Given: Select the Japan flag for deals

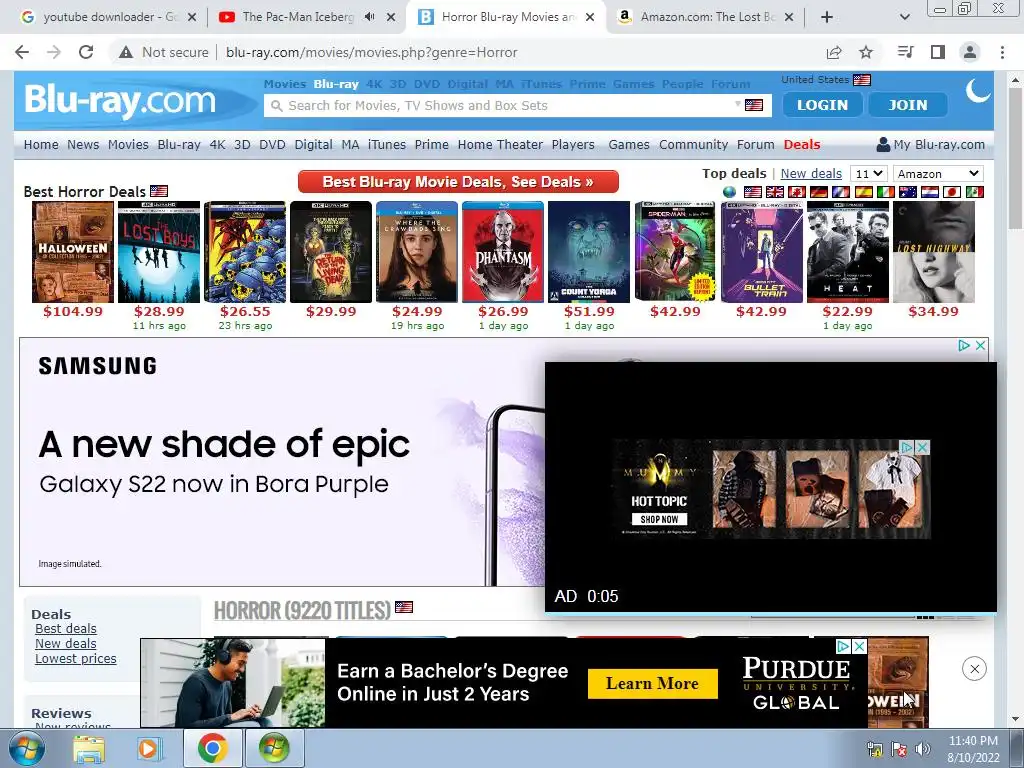Looking at the screenshot, I should 952,192.
